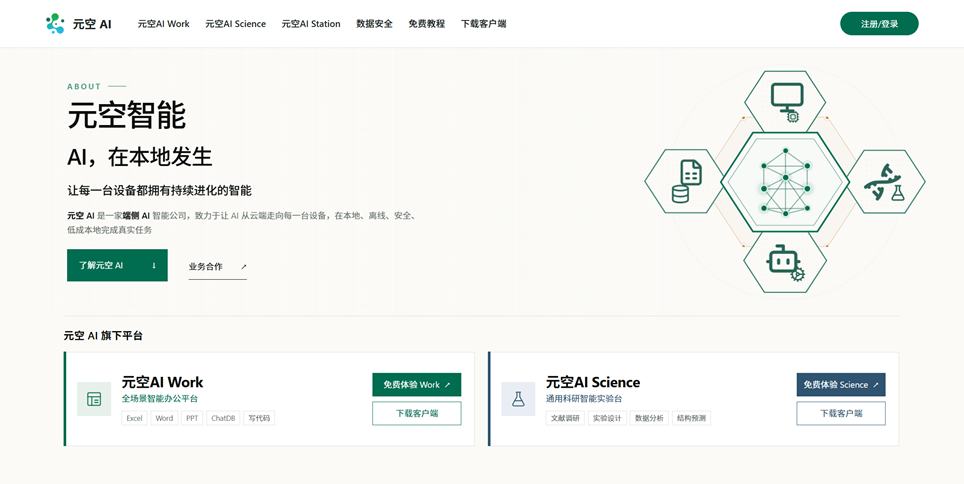Click the 注册/登录 button
The image size is (964, 484).
pyautogui.click(x=879, y=23)
